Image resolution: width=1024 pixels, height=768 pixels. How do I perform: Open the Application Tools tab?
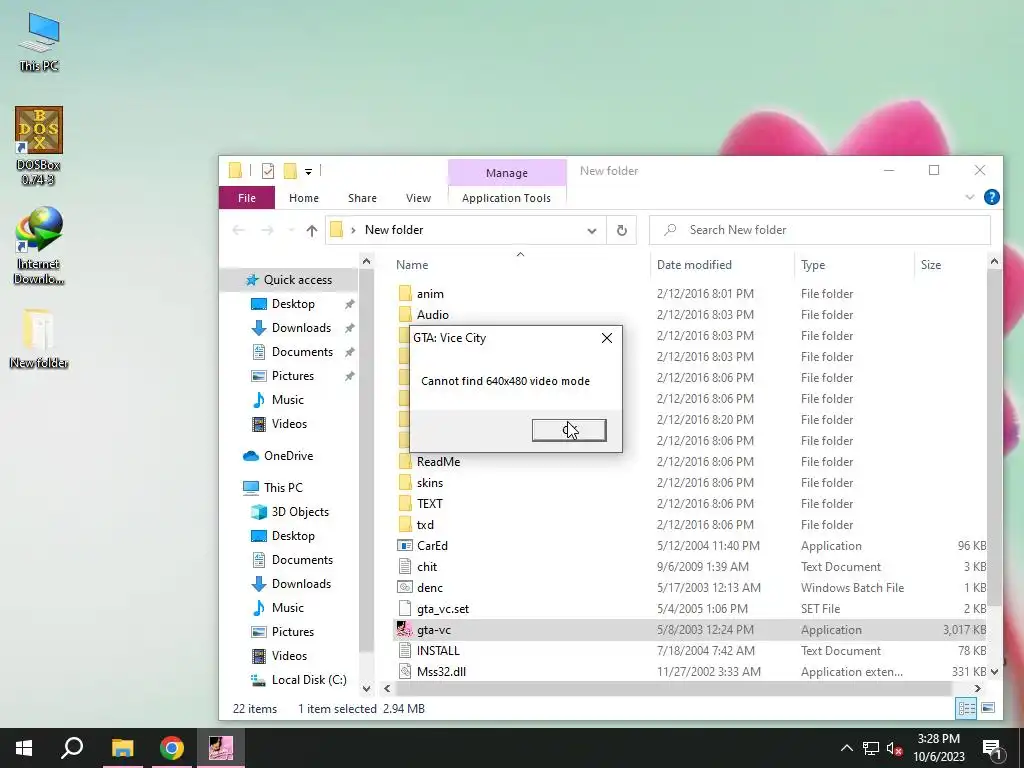[x=506, y=198]
